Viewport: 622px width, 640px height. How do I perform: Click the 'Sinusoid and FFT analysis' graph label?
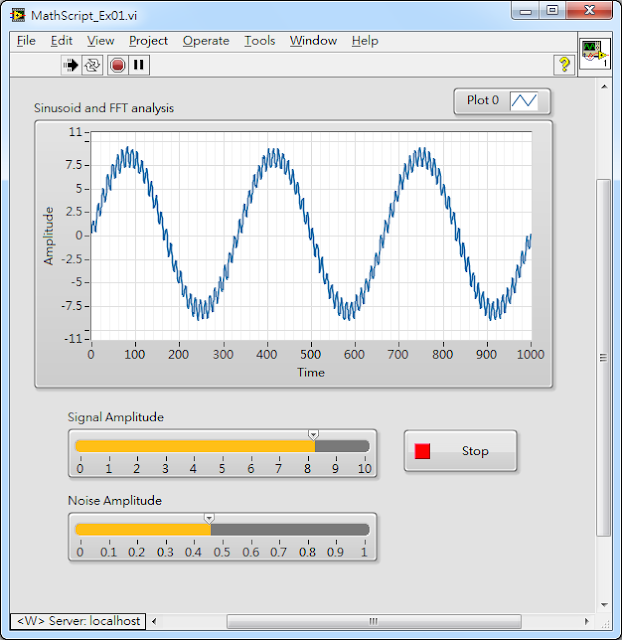[x=104, y=108]
